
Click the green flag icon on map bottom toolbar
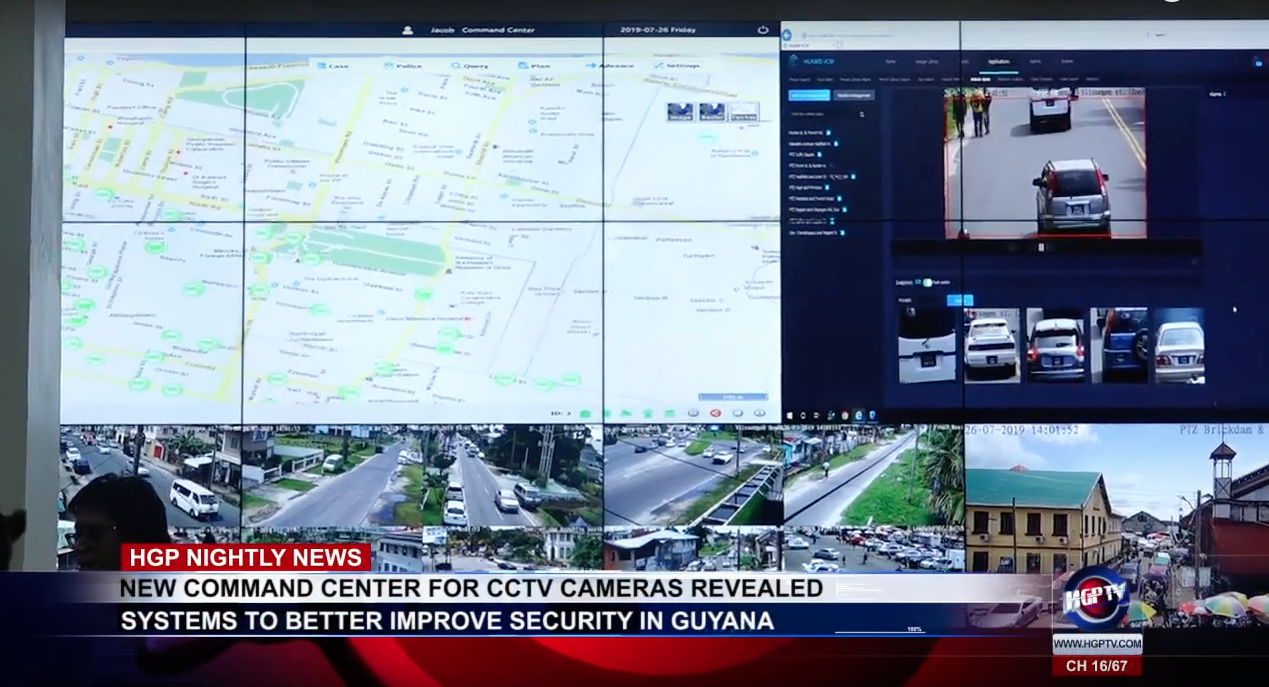(626, 413)
